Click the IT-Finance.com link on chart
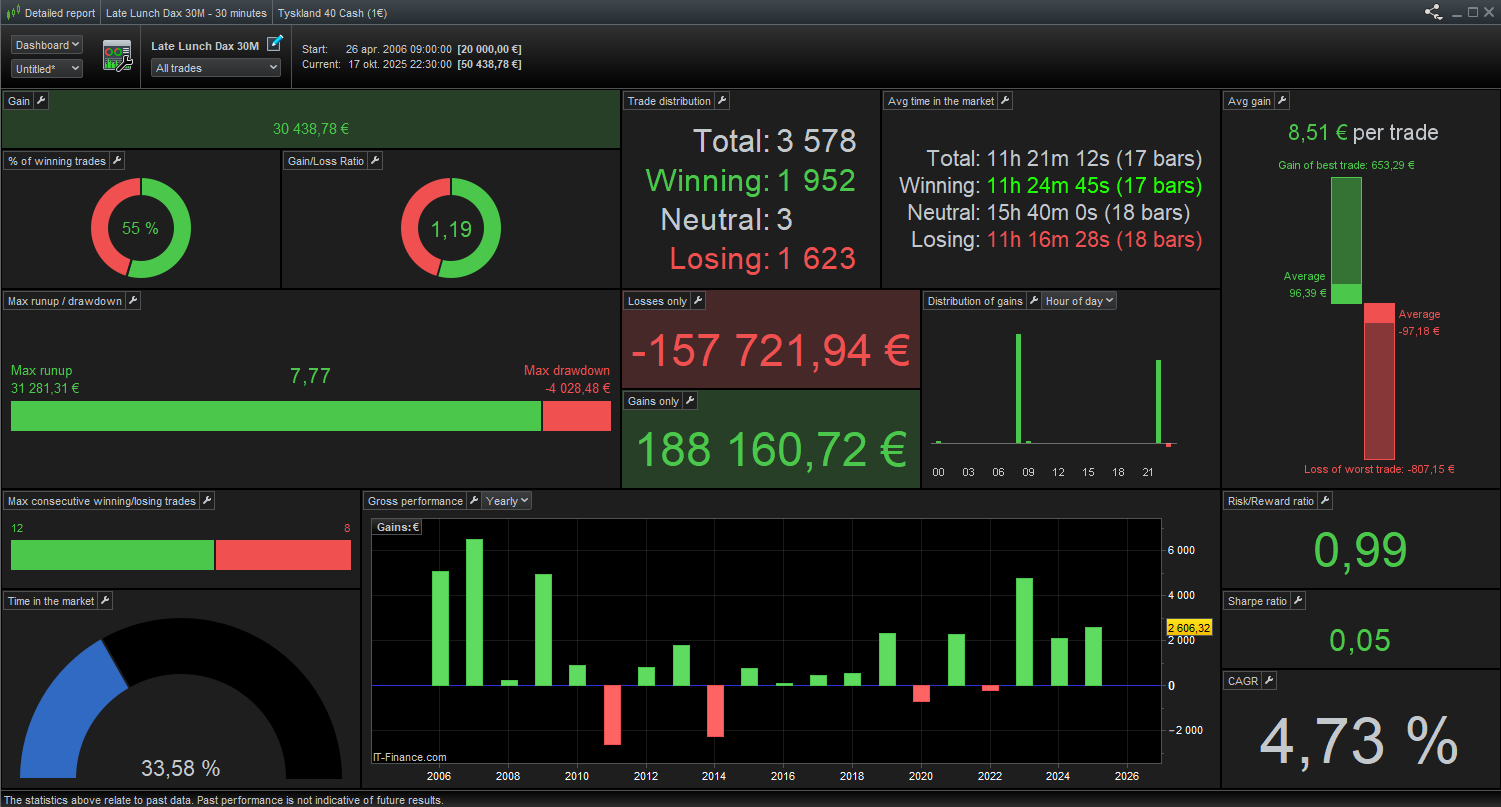This screenshot has width=1501, height=807. [x=410, y=757]
